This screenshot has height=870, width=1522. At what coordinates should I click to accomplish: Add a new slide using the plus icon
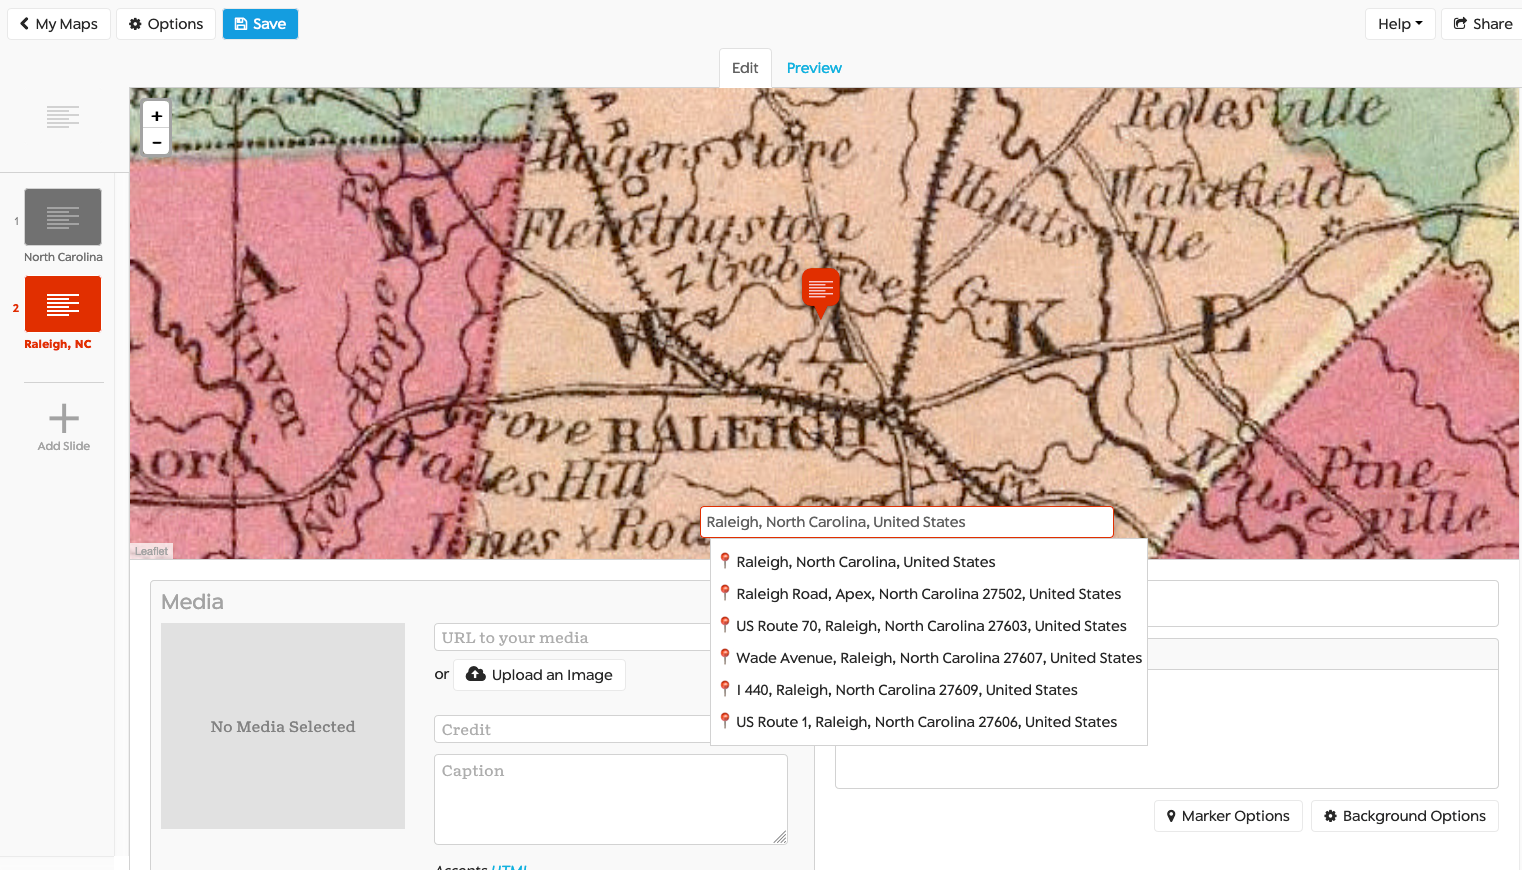tap(63, 419)
